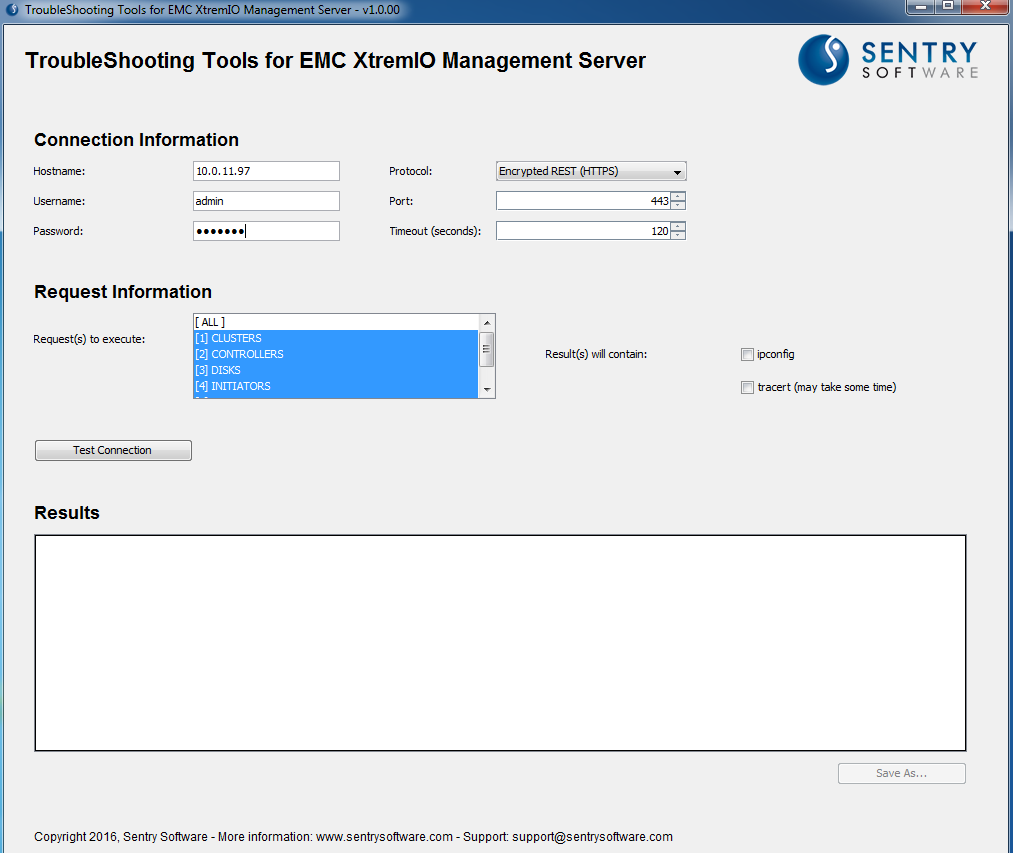Enable the ipconfig checkbox
This screenshot has width=1013, height=853.
pyautogui.click(x=747, y=354)
